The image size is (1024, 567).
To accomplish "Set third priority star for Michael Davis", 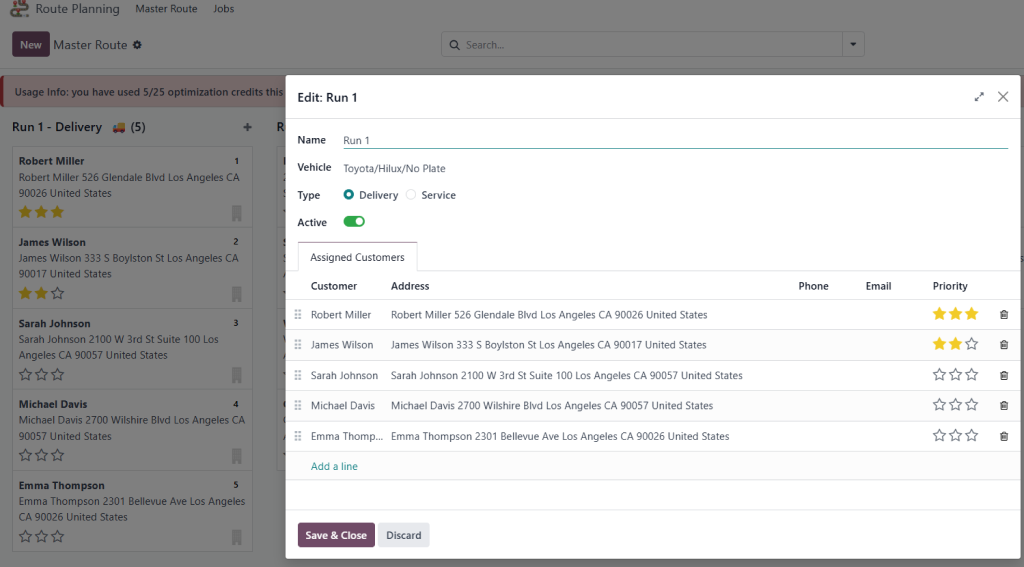I will tap(972, 406).
